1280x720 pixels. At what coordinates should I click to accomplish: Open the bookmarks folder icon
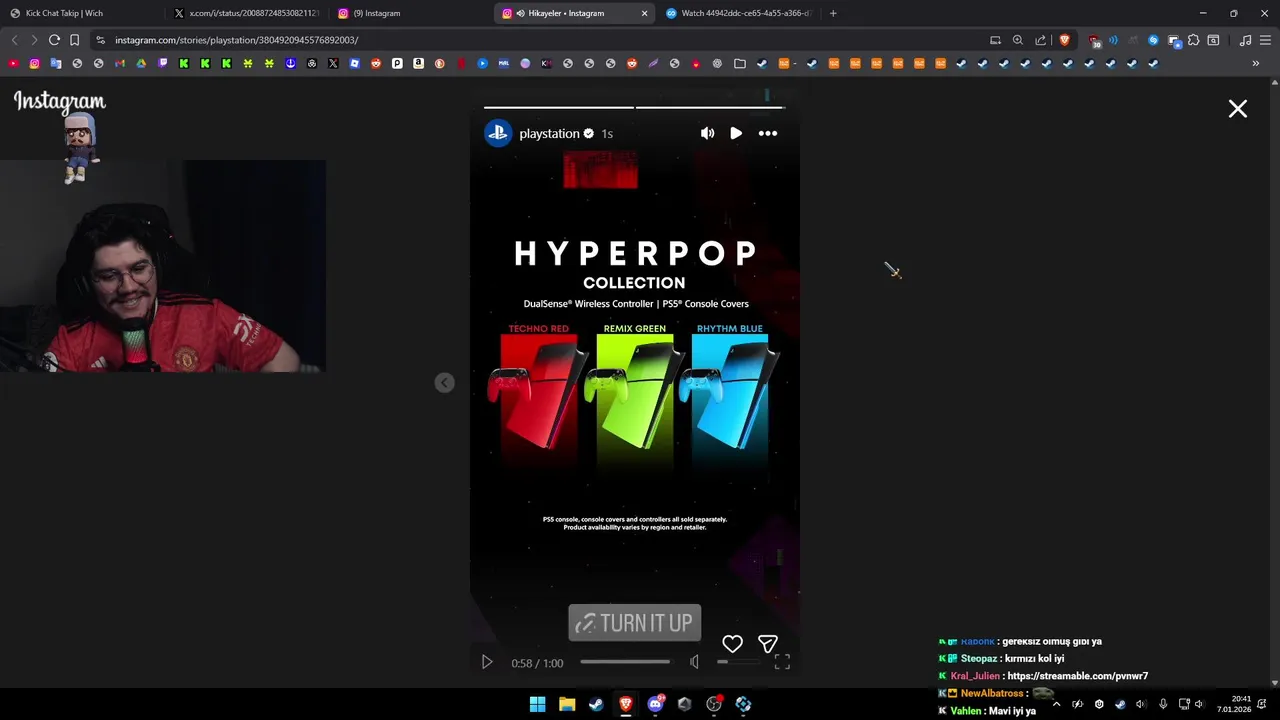point(739,63)
